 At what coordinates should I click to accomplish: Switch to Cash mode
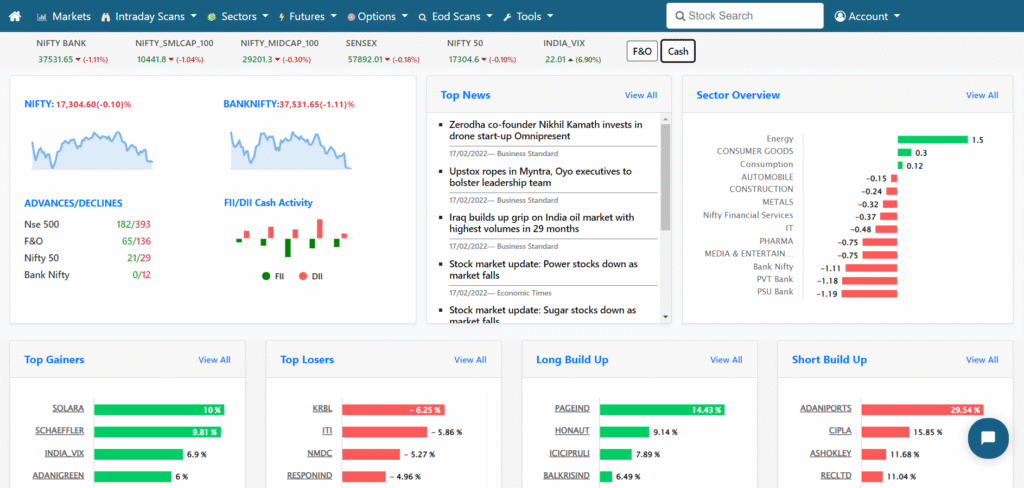[x=677, y=52]
